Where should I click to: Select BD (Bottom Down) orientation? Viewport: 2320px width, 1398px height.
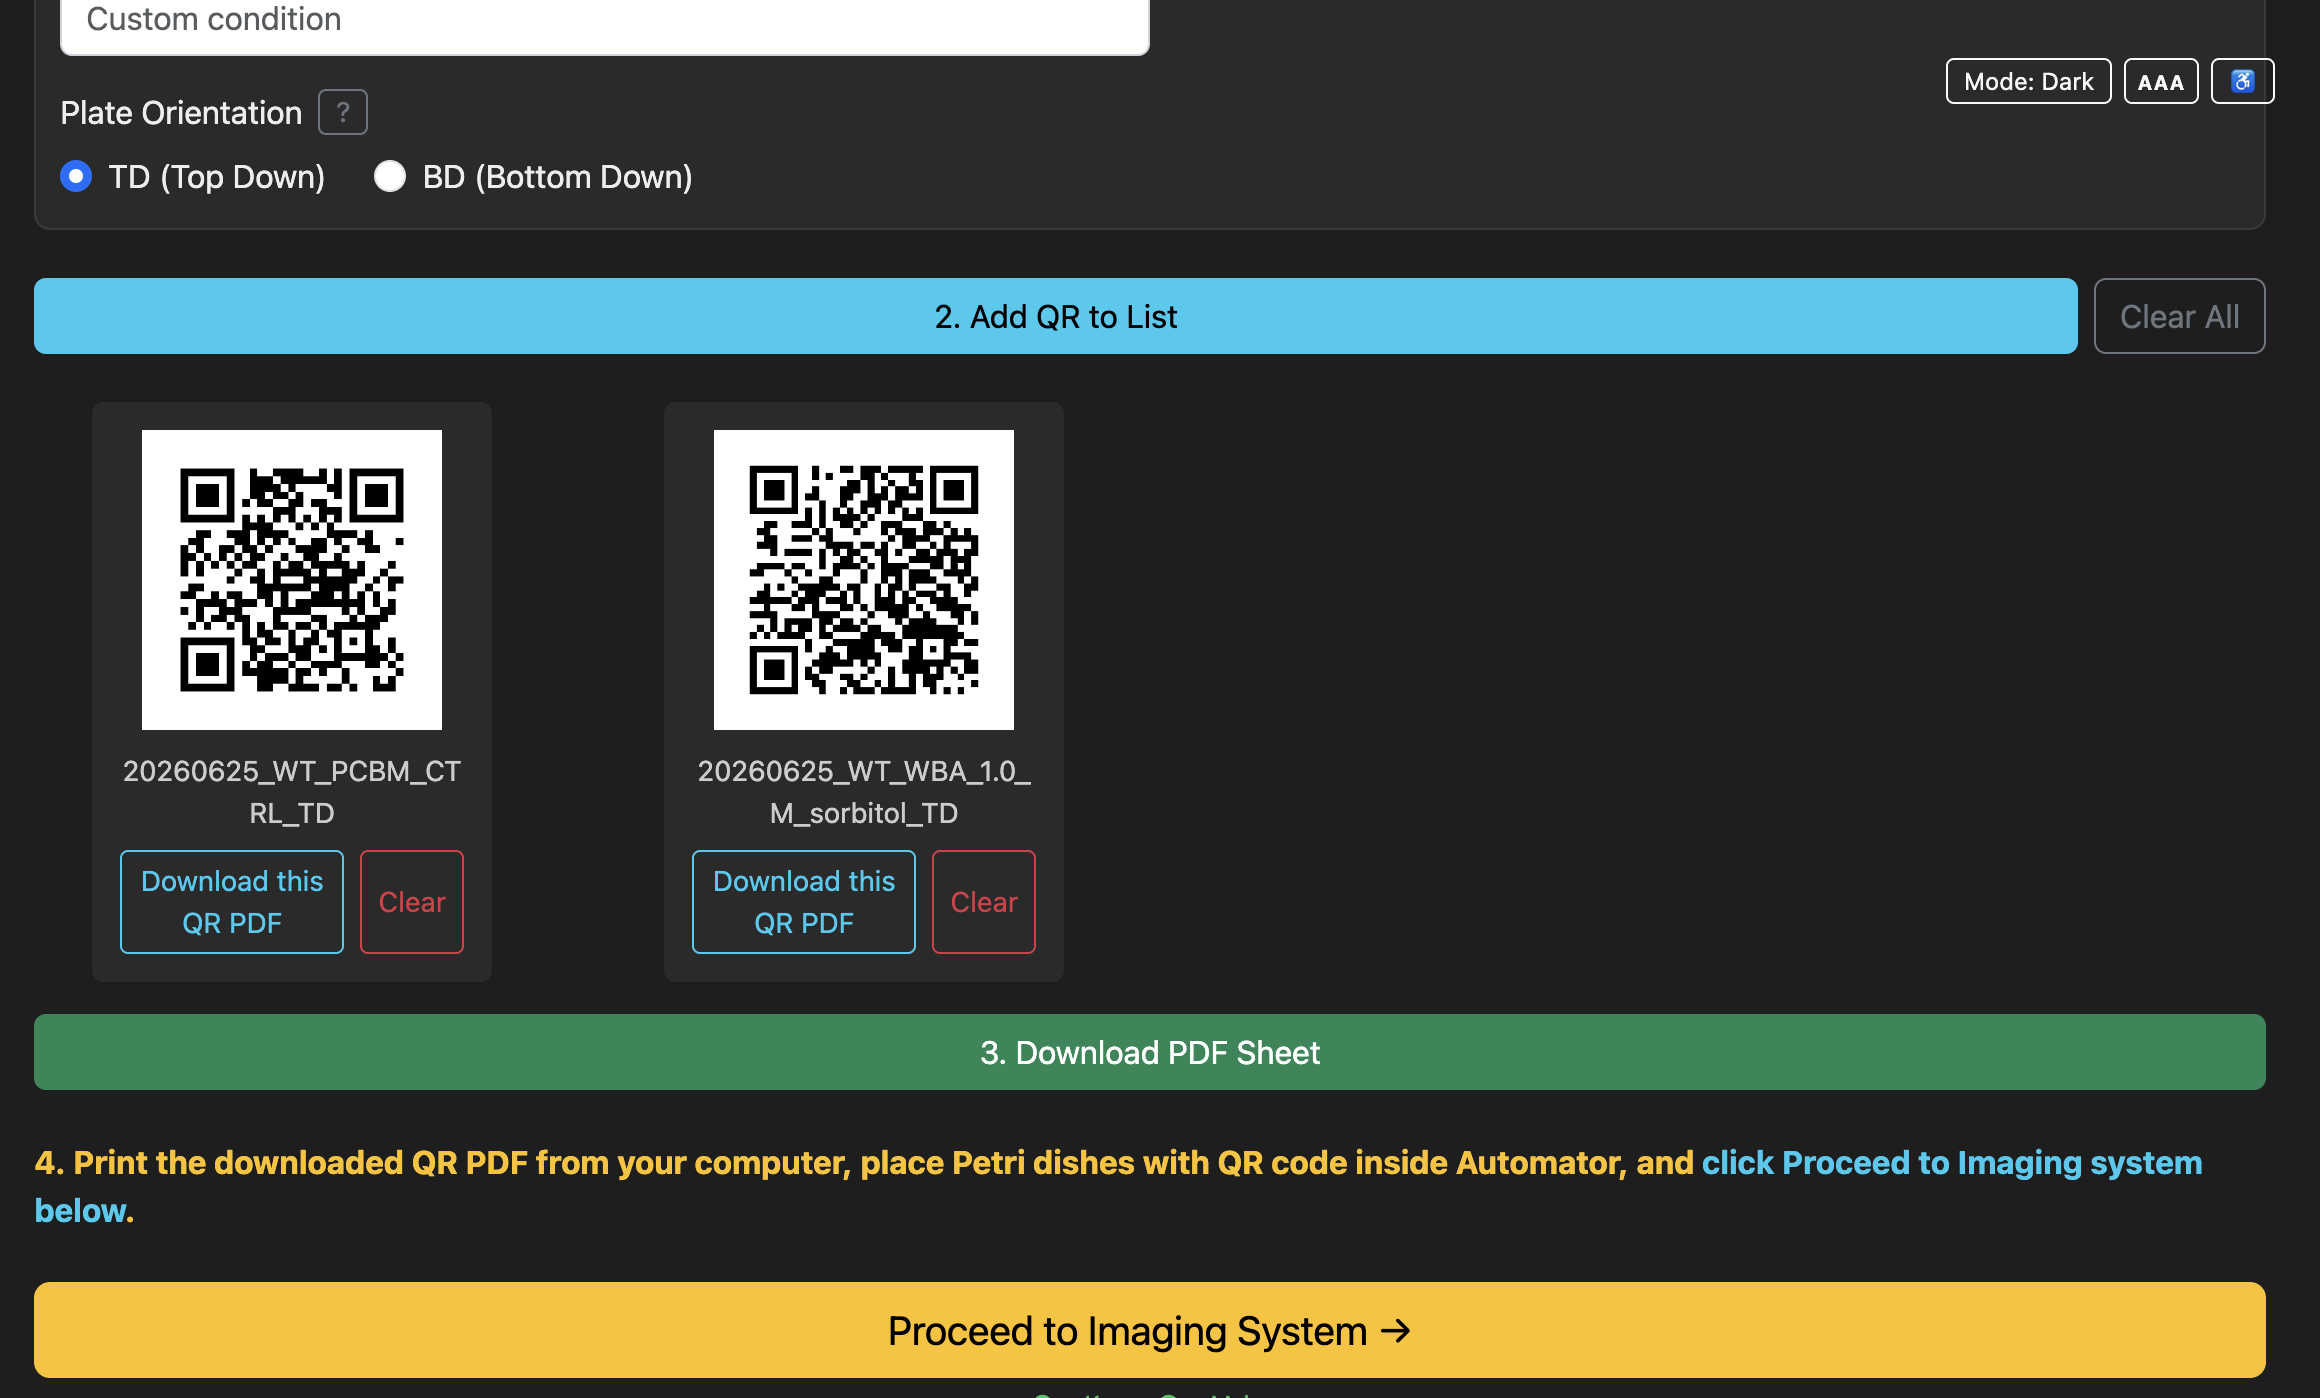390,176
